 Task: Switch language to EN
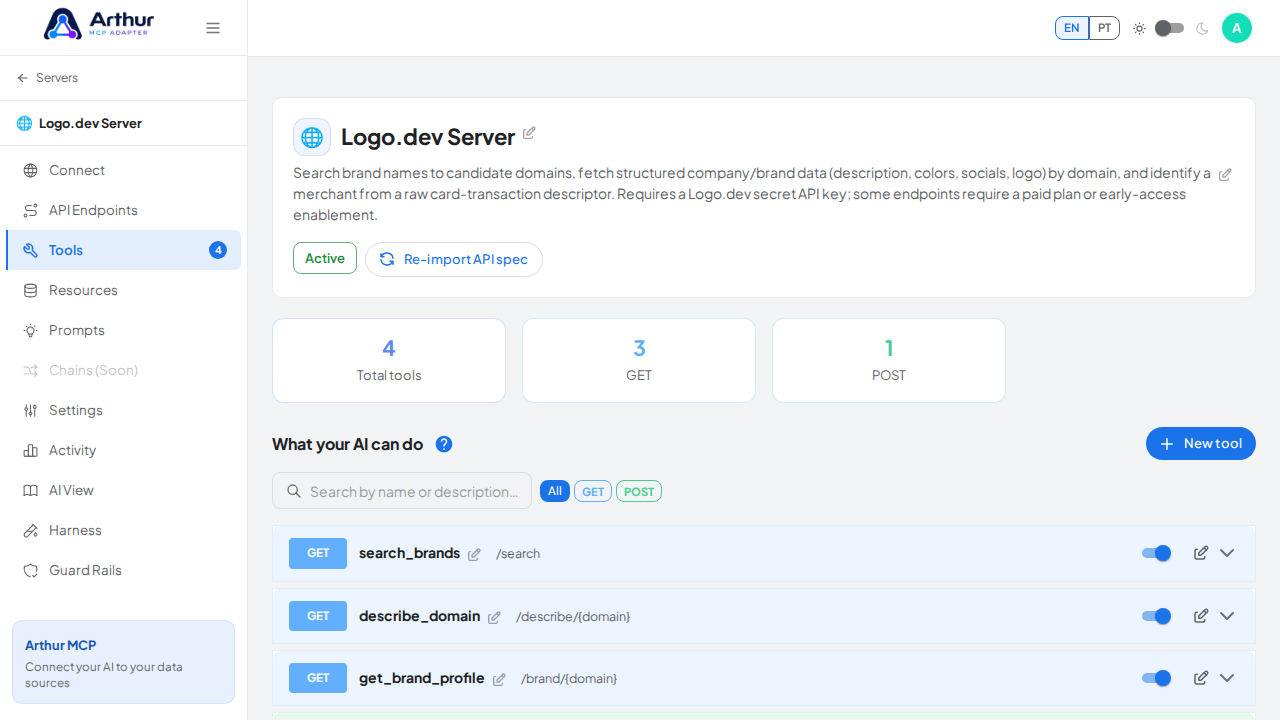[x=1072, y=28]
